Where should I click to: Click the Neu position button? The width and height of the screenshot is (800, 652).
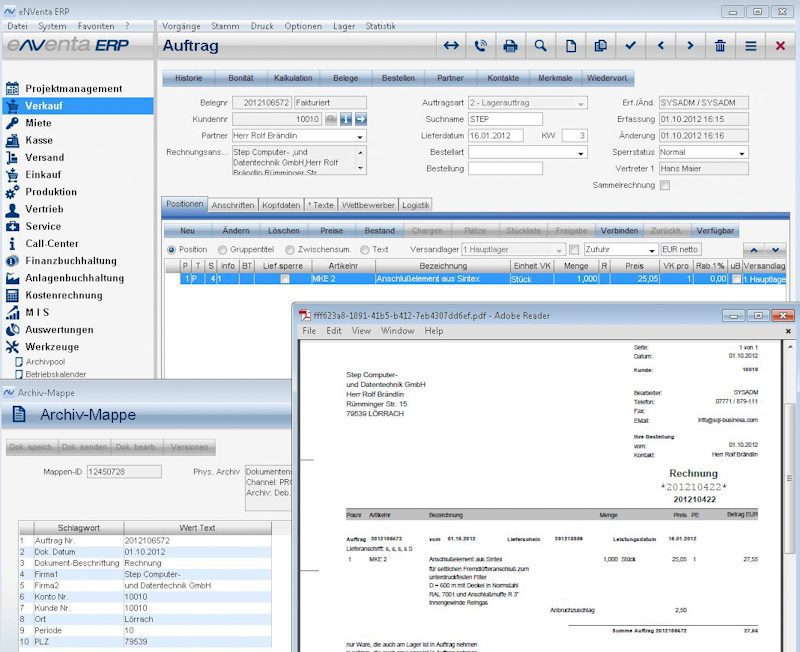pyautogui.click(x=187, y=231)
